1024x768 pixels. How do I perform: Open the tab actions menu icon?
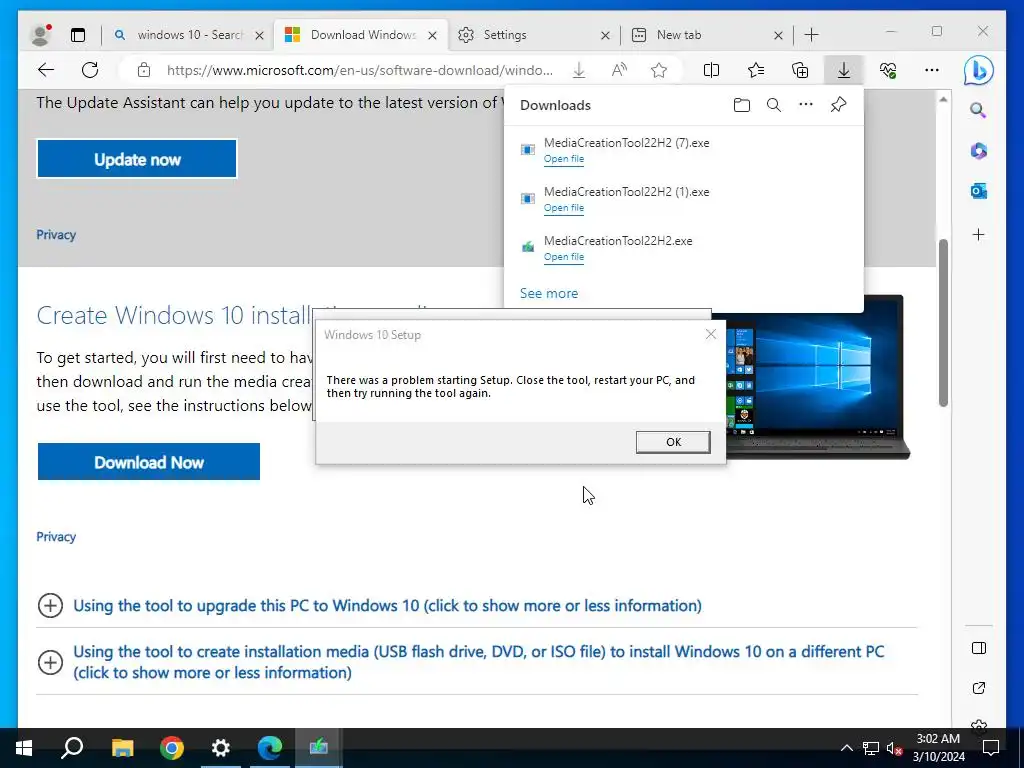click(x=78, y=35)
